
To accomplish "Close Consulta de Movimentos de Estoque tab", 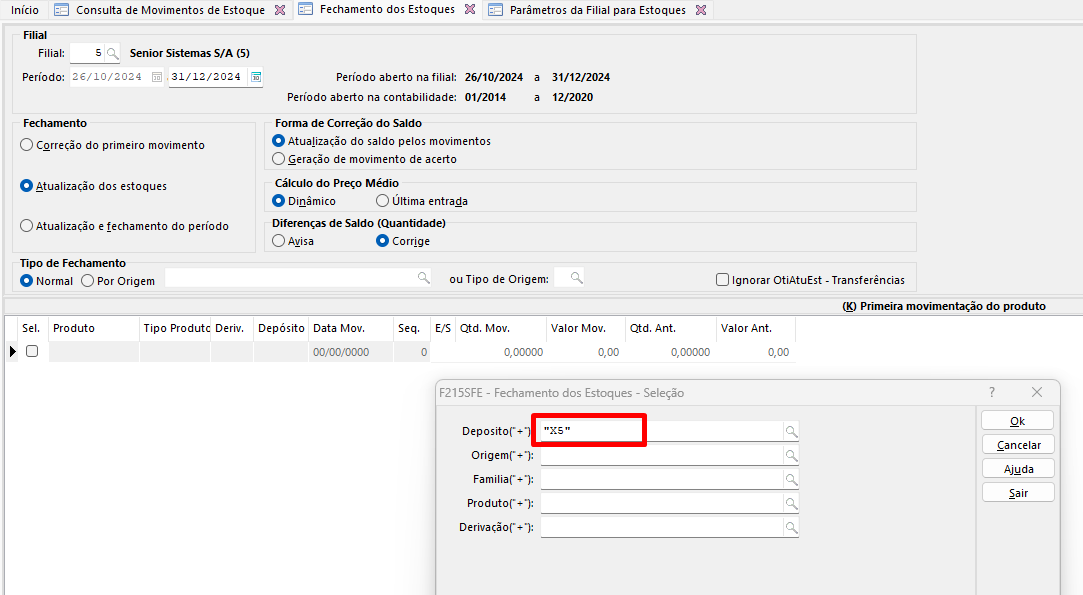I will click(280, 10).
